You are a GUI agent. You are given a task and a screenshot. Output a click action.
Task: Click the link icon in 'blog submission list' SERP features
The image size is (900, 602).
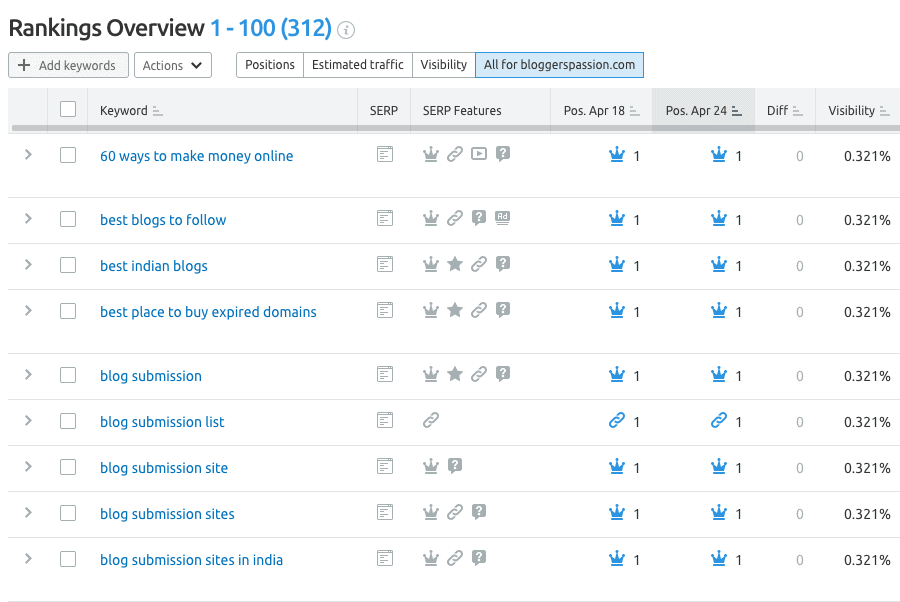pyautogui.click(x=431, y=421)
